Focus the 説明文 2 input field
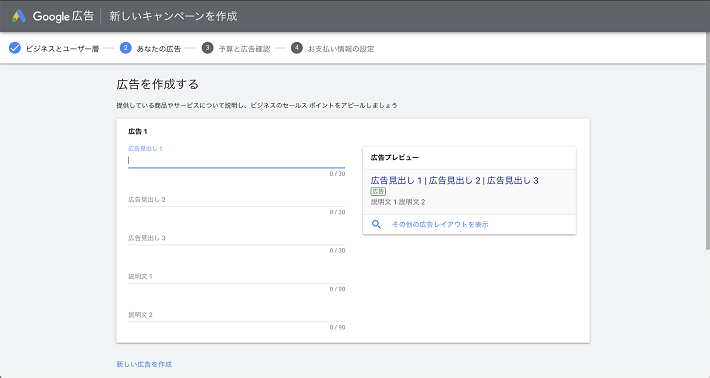The width and height of the screenshot is (710, 378). (x=236, y=315)
